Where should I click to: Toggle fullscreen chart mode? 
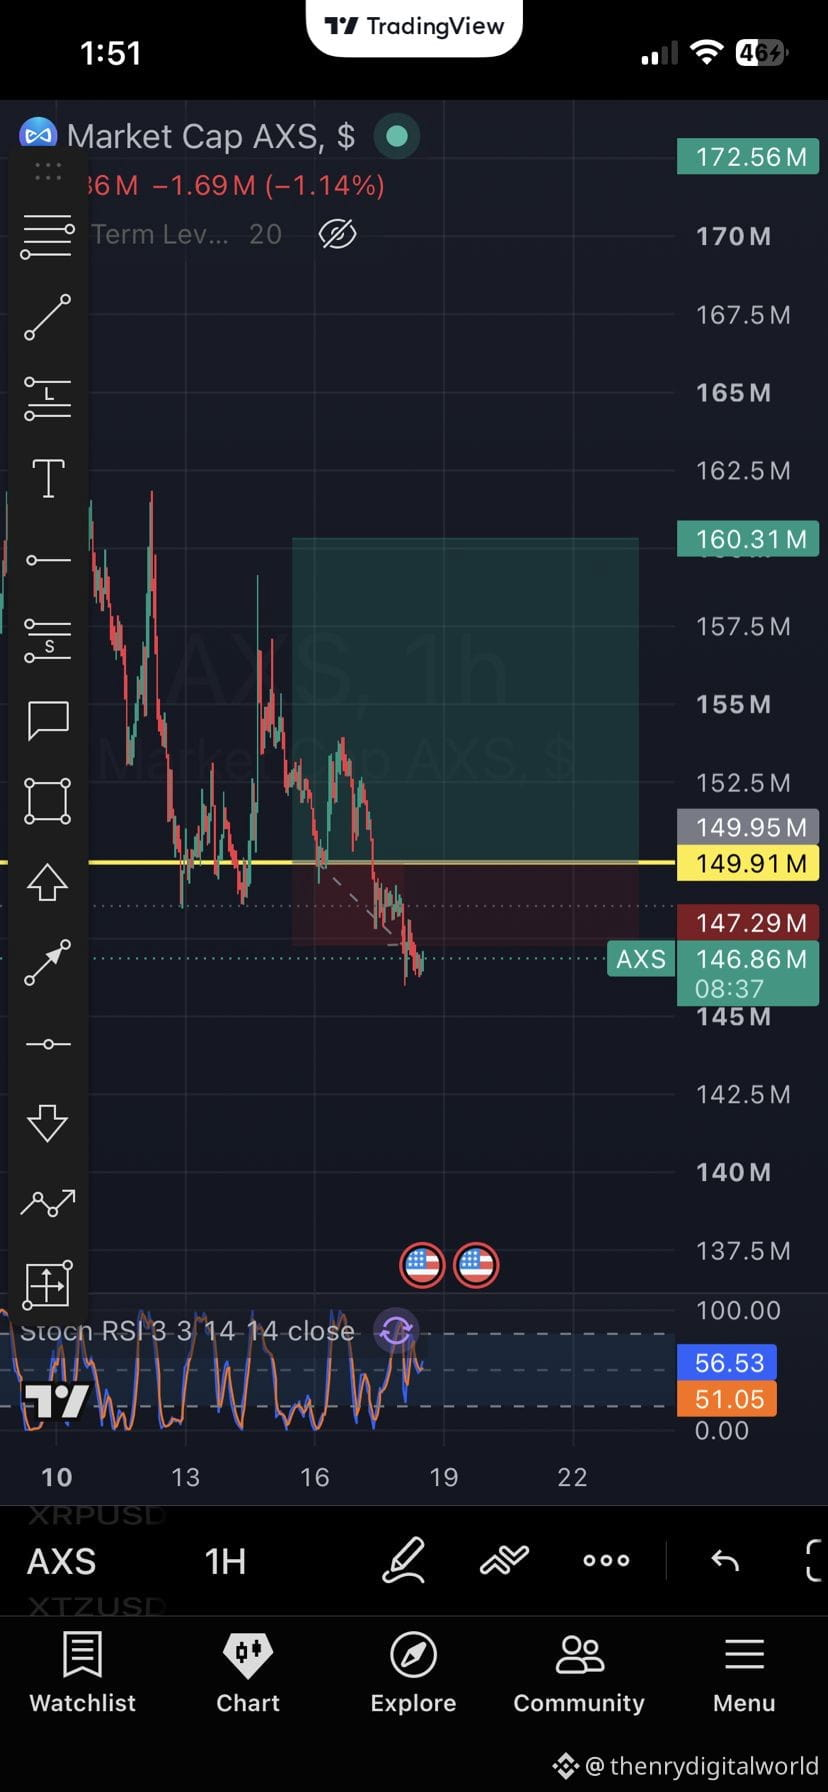[814, 1560]
